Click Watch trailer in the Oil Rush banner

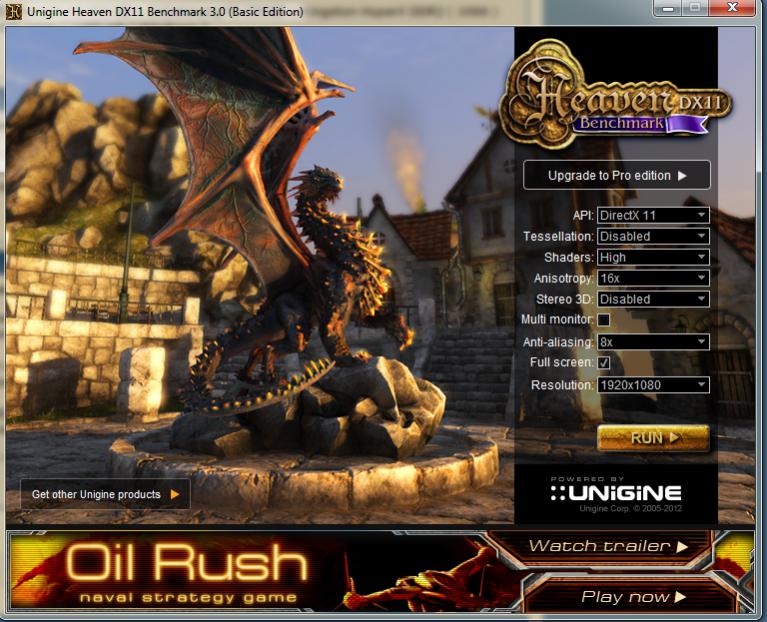tap(608, 546)
